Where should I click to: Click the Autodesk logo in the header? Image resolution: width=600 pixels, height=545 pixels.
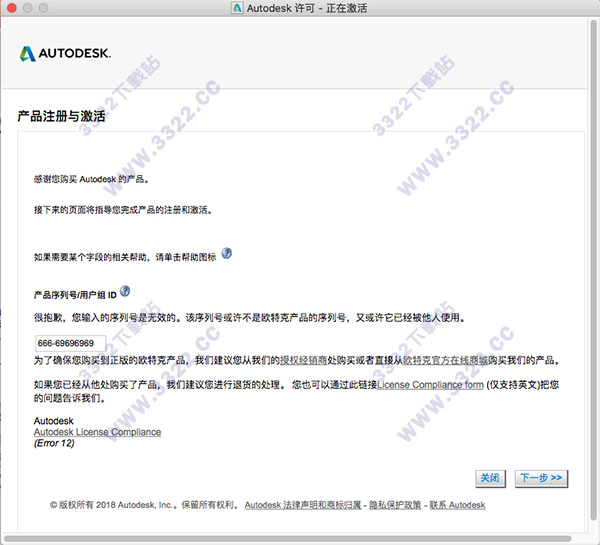pyautogui.click(x=65, y=54)
